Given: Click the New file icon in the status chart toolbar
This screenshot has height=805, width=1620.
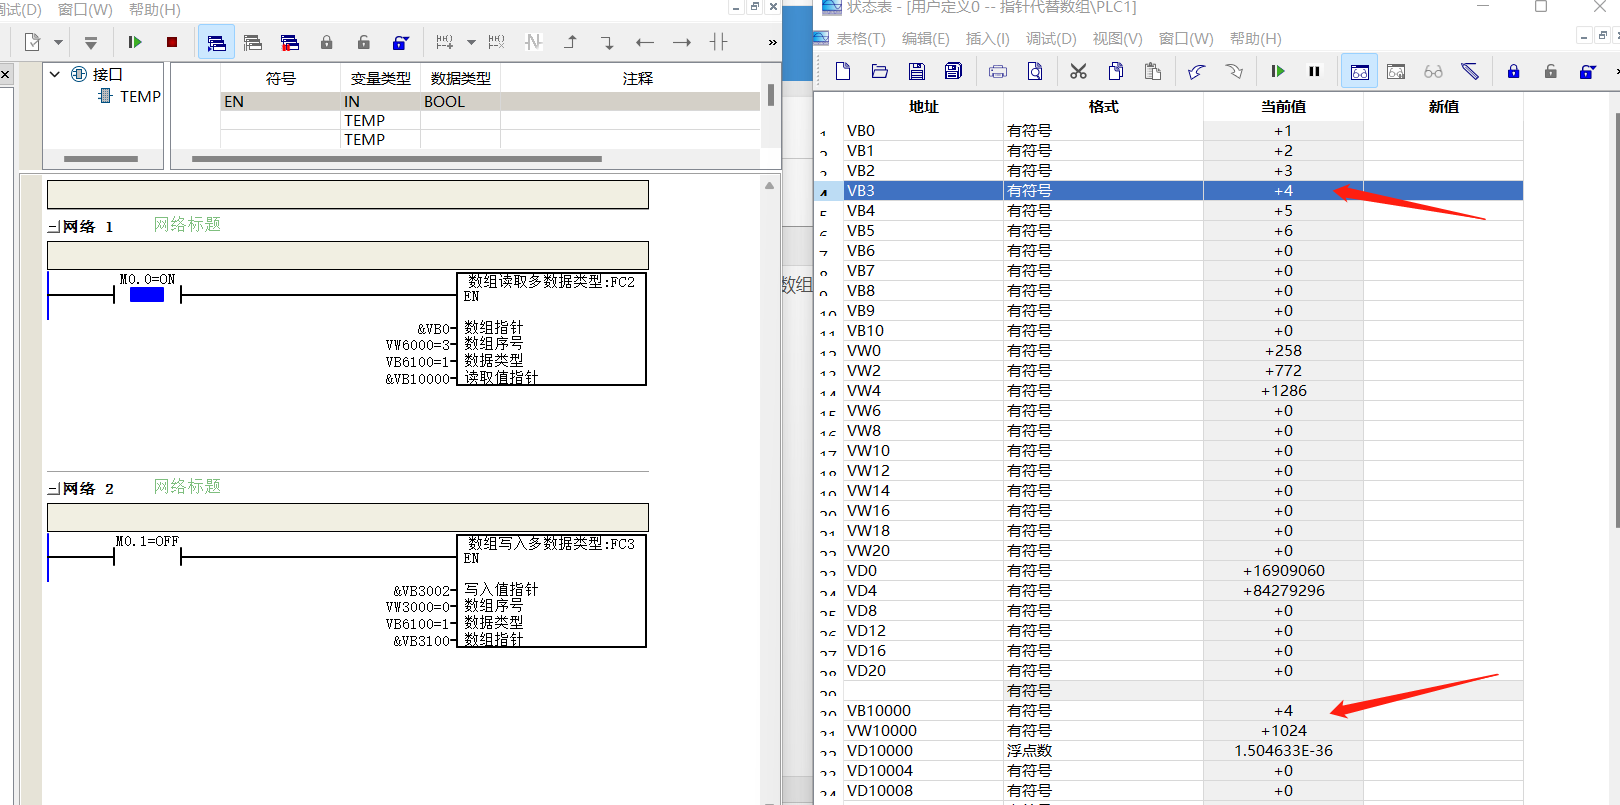Looking at the screenshot, I should (x=842, y=71).
